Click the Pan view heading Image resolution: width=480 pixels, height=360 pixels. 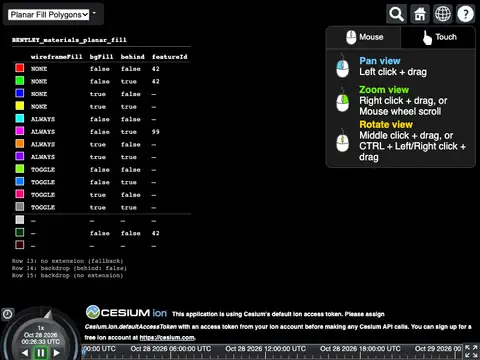click(x=380, y=61)
